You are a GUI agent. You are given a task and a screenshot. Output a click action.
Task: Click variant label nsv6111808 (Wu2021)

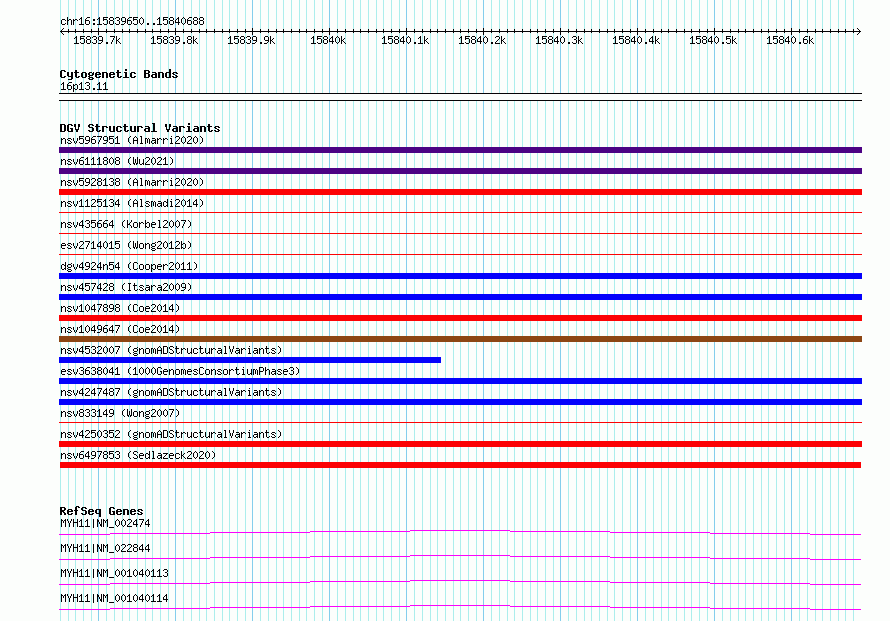pyautogui.click(x=117, y=161)
